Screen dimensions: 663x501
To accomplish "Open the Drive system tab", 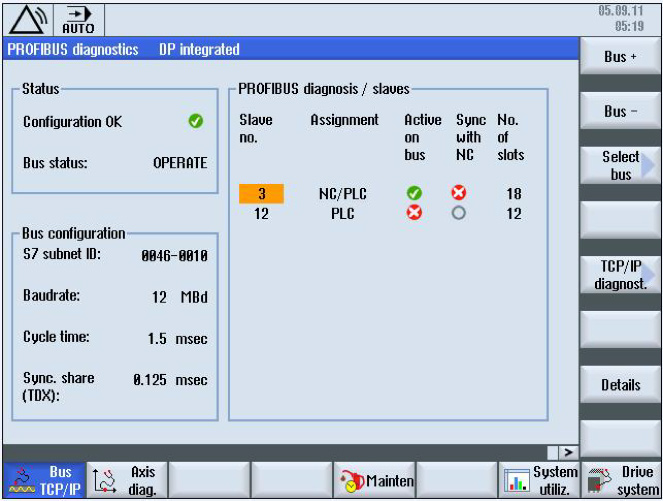I will tap(622, 481).
